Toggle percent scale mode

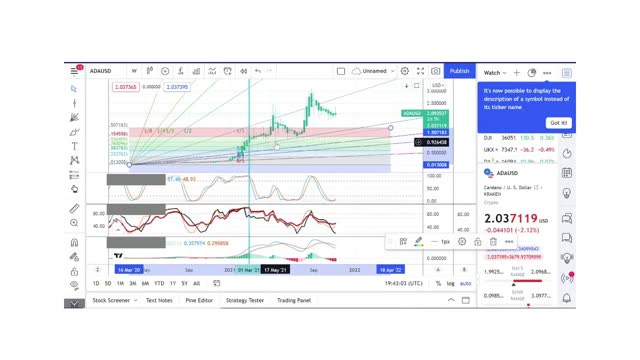(438, 283)
